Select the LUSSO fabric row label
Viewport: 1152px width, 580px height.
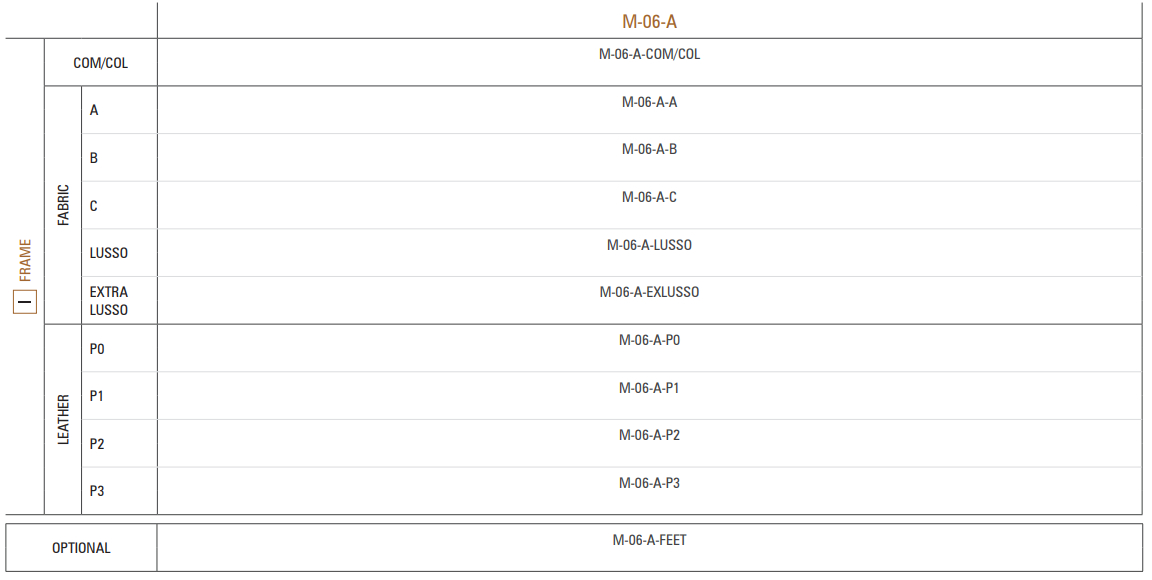109,253
